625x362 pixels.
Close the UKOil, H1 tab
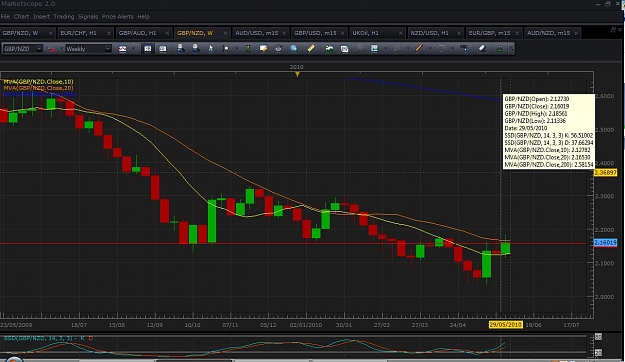point(401,33)
